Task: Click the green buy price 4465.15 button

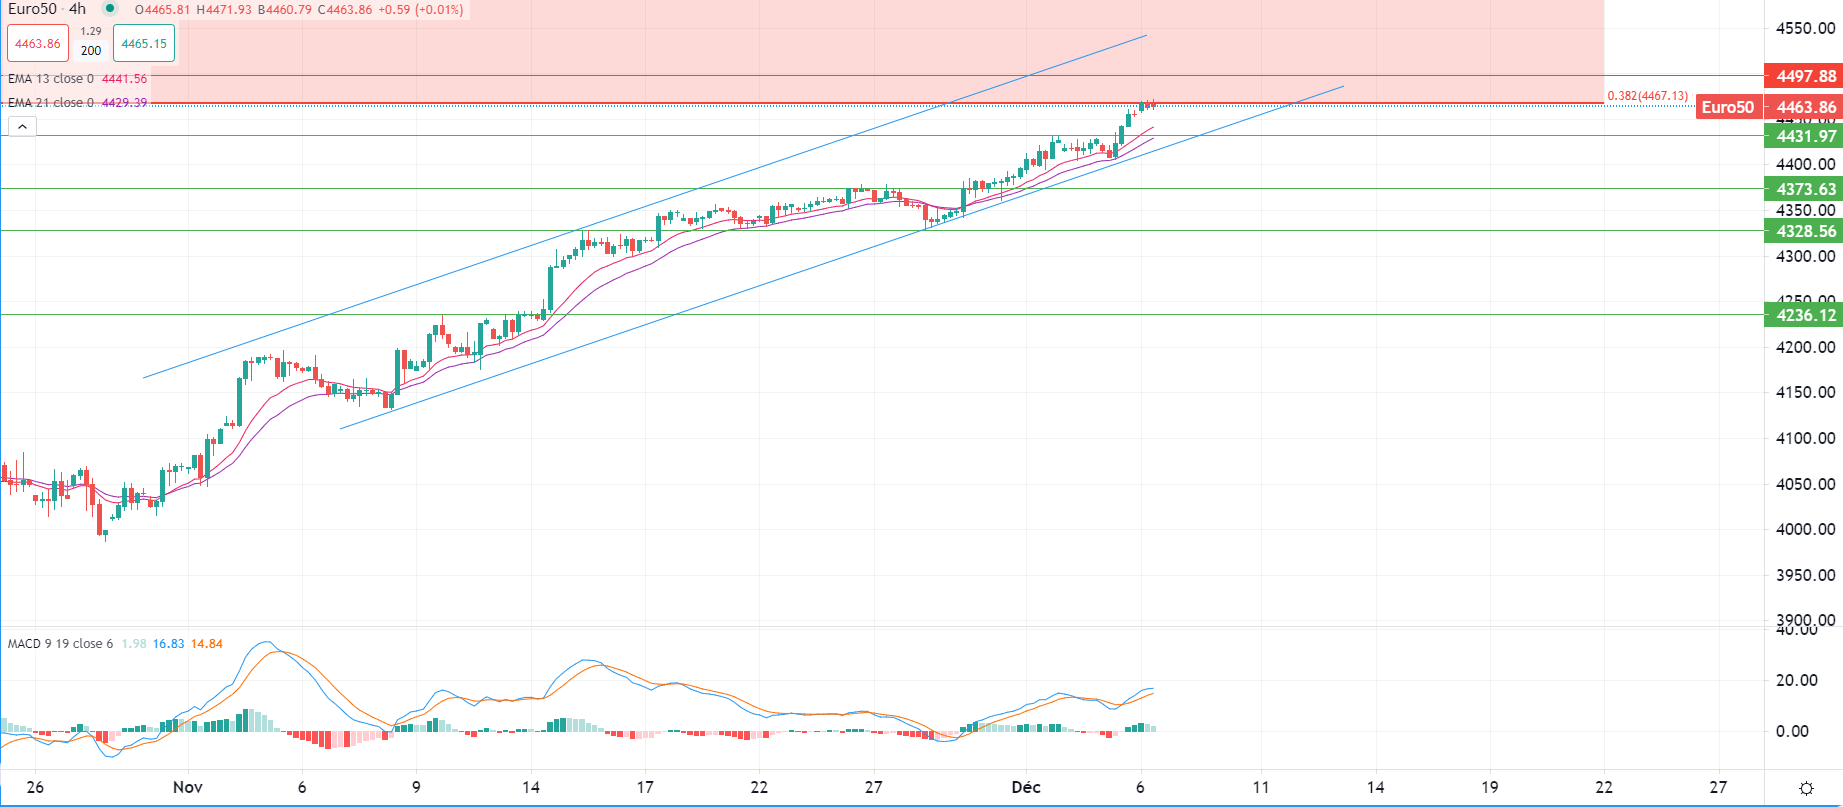Action: point(144,44)
